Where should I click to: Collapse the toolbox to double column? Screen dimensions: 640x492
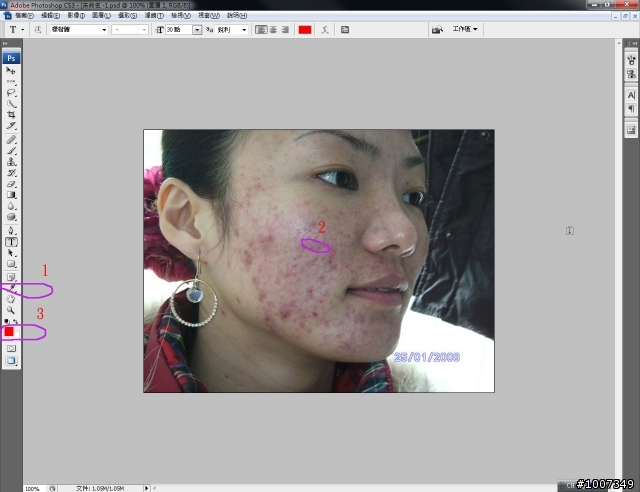click(5, 43)
